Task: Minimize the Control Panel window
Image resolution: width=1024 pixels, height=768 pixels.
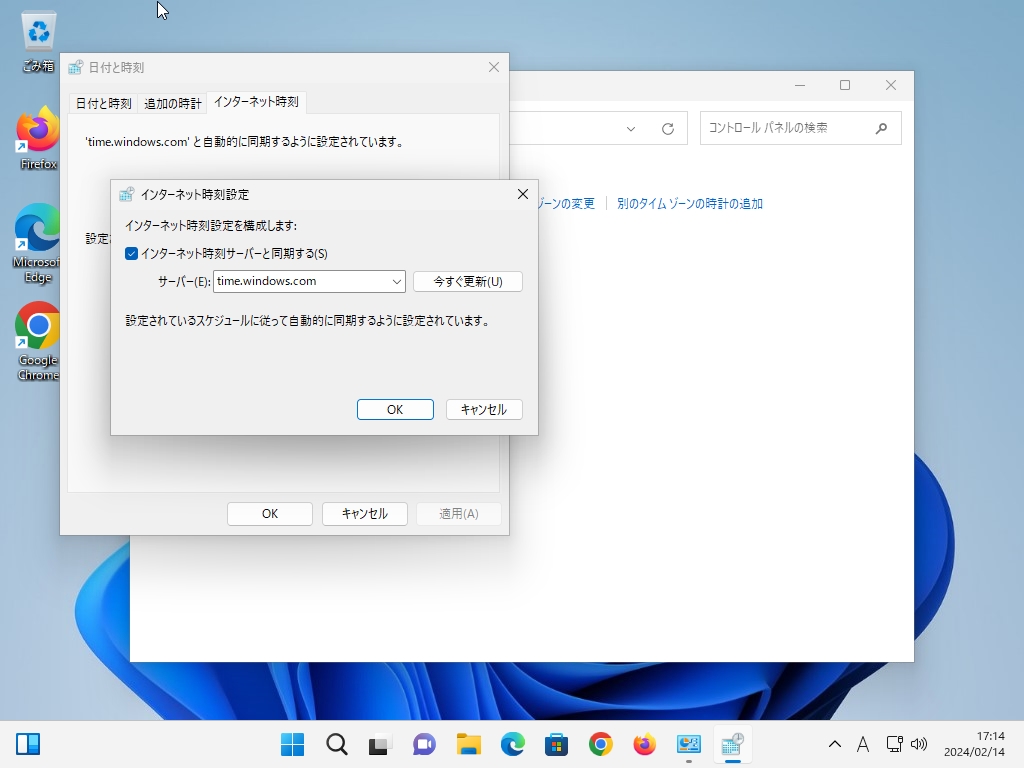Action: tap(800, 86)
